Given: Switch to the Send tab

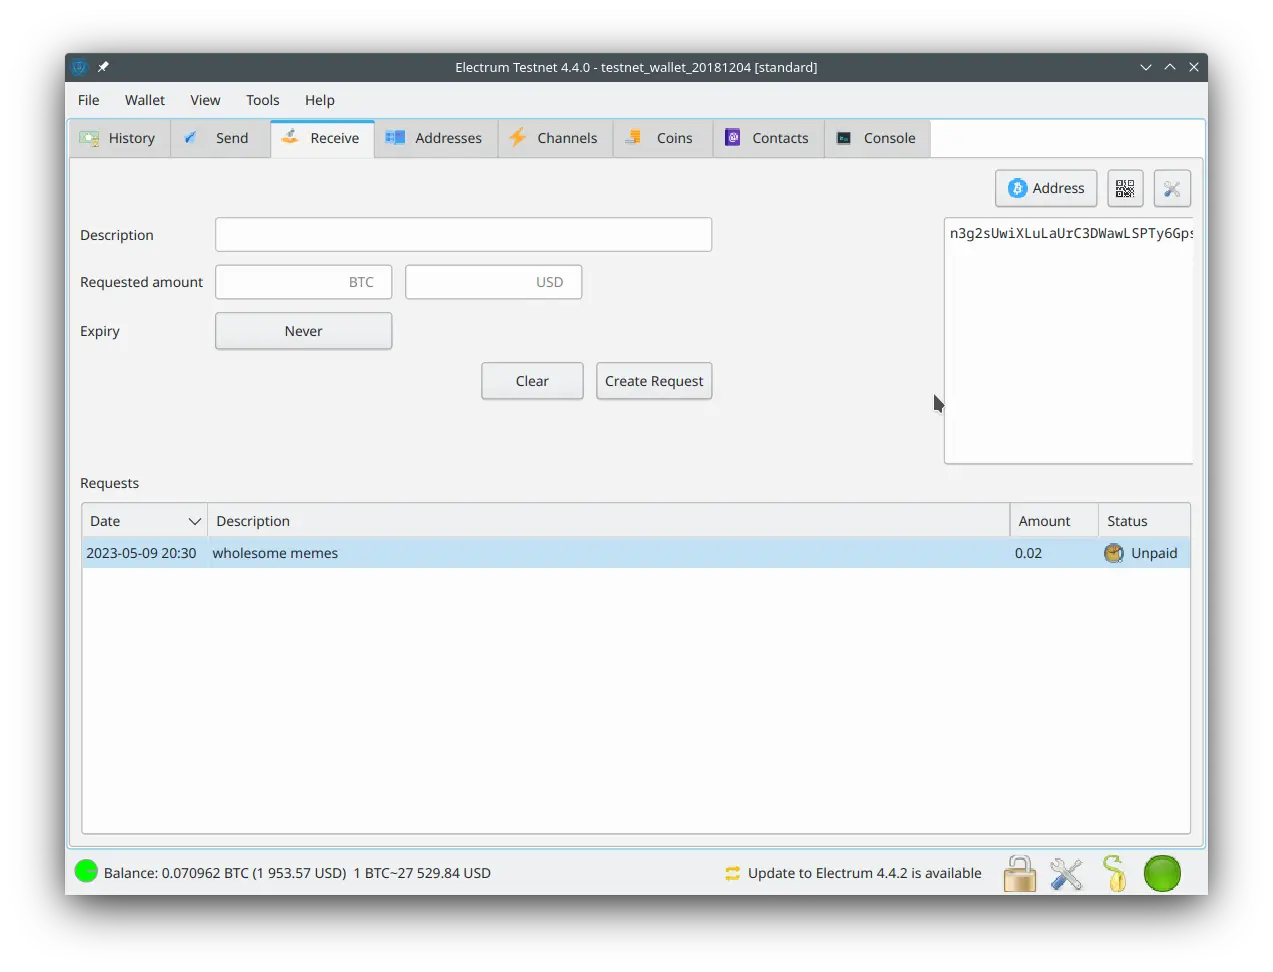Looking at the screenshot, I should [220, 138].
